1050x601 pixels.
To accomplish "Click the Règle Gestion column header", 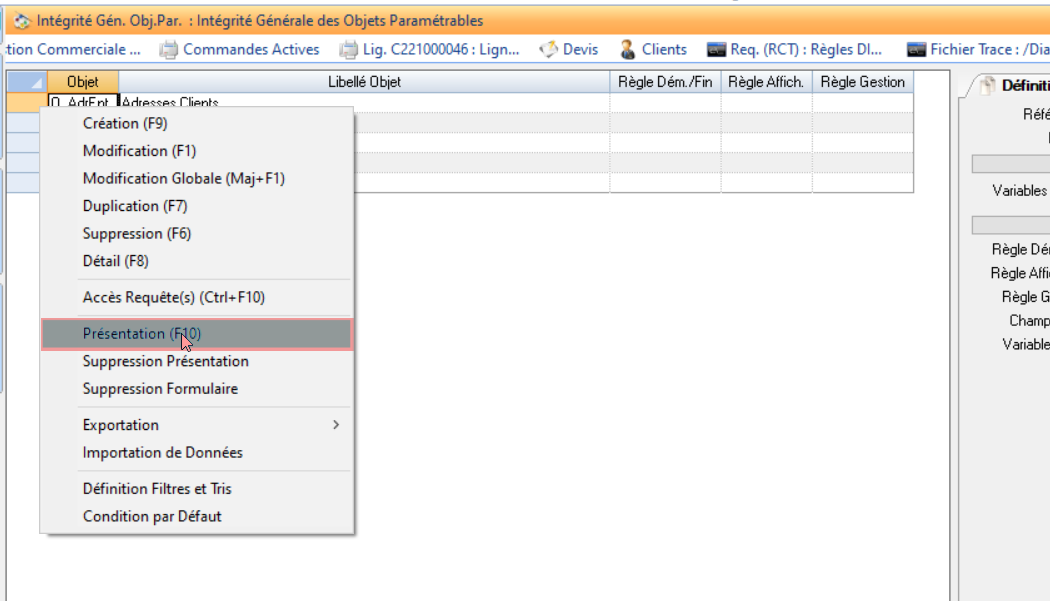I will [862, 82].
